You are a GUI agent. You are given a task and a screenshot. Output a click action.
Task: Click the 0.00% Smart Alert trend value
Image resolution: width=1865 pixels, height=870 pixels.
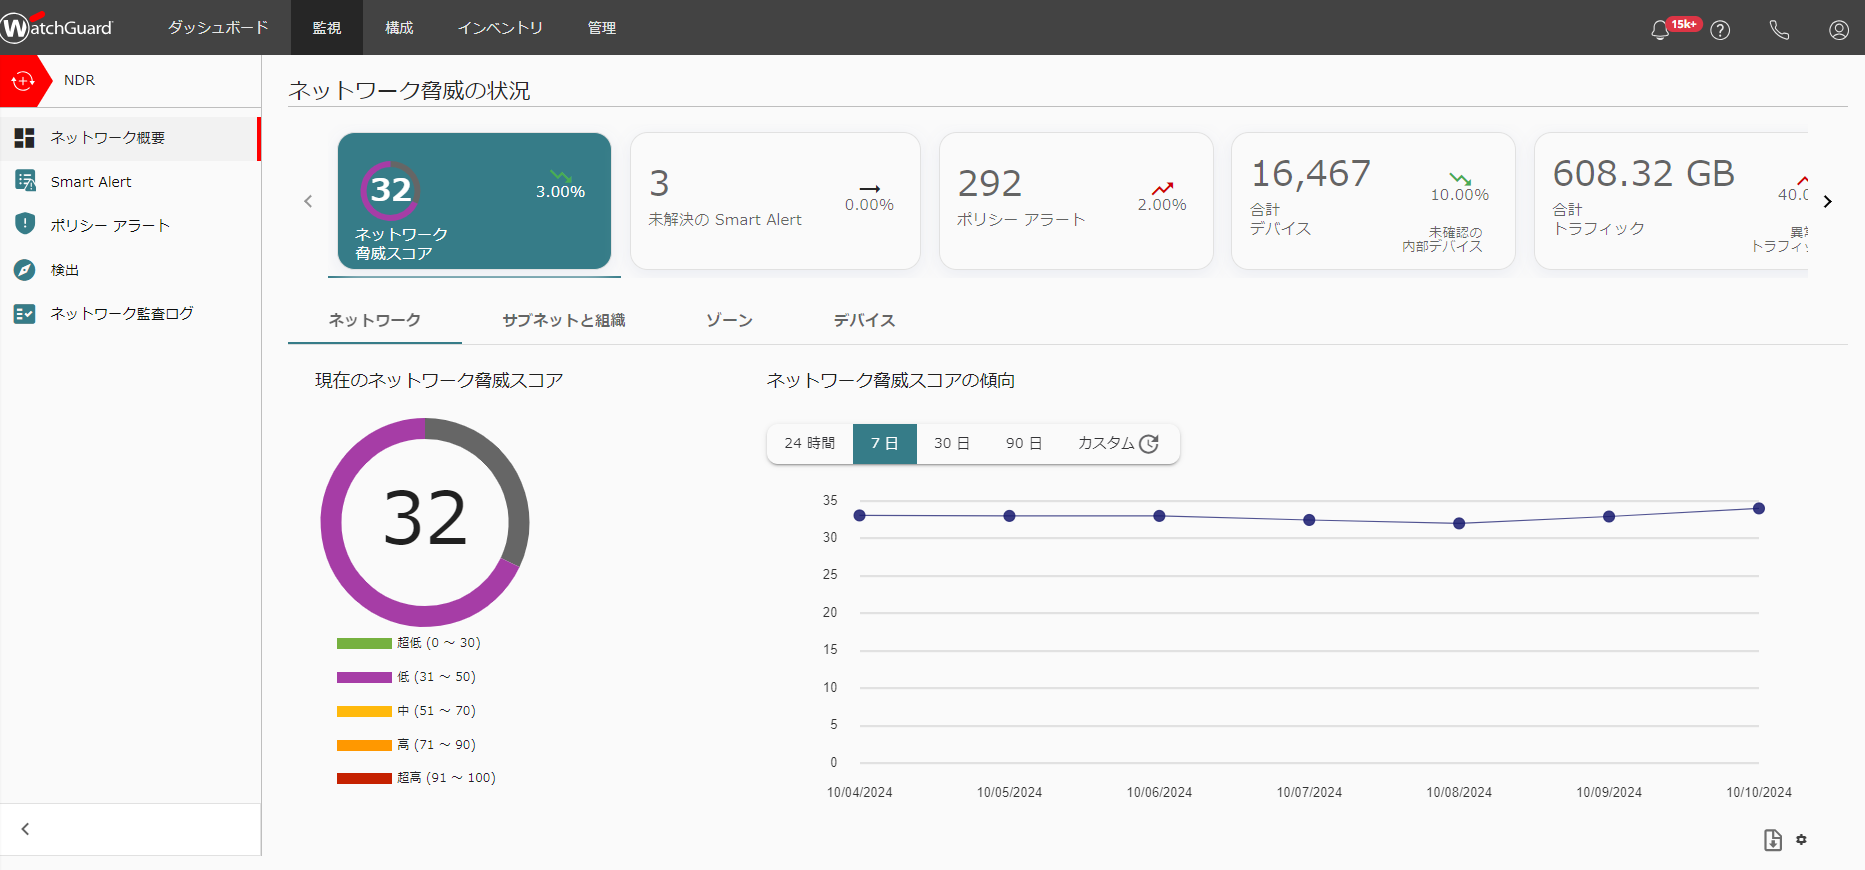point(869,205)
